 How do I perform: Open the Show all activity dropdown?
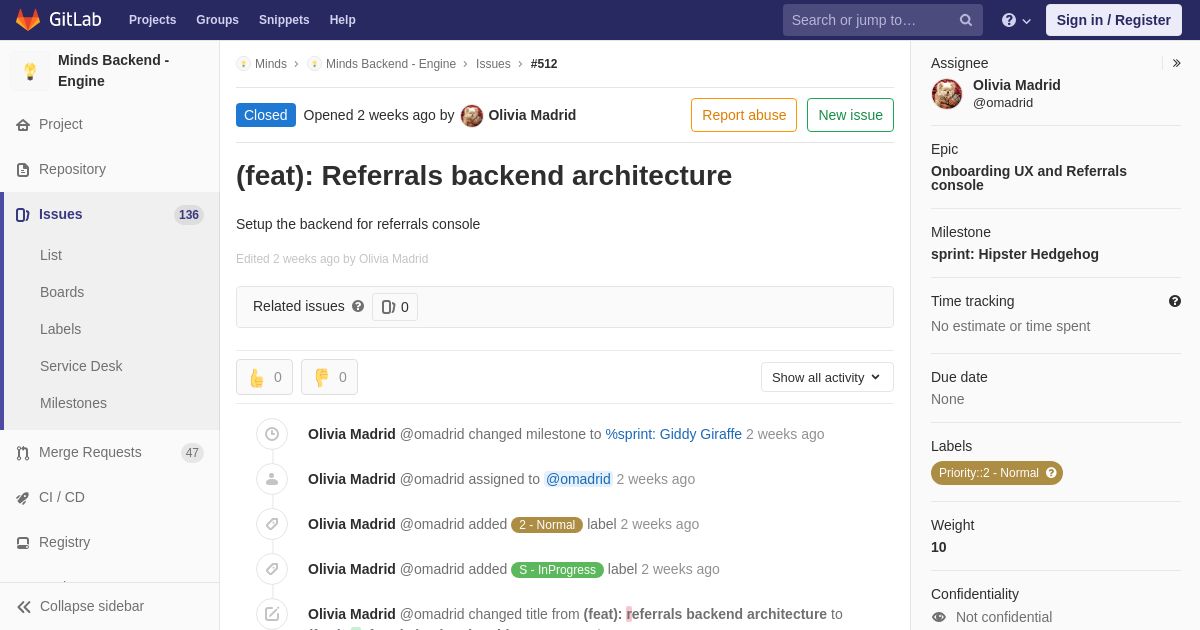coord(827,377)
